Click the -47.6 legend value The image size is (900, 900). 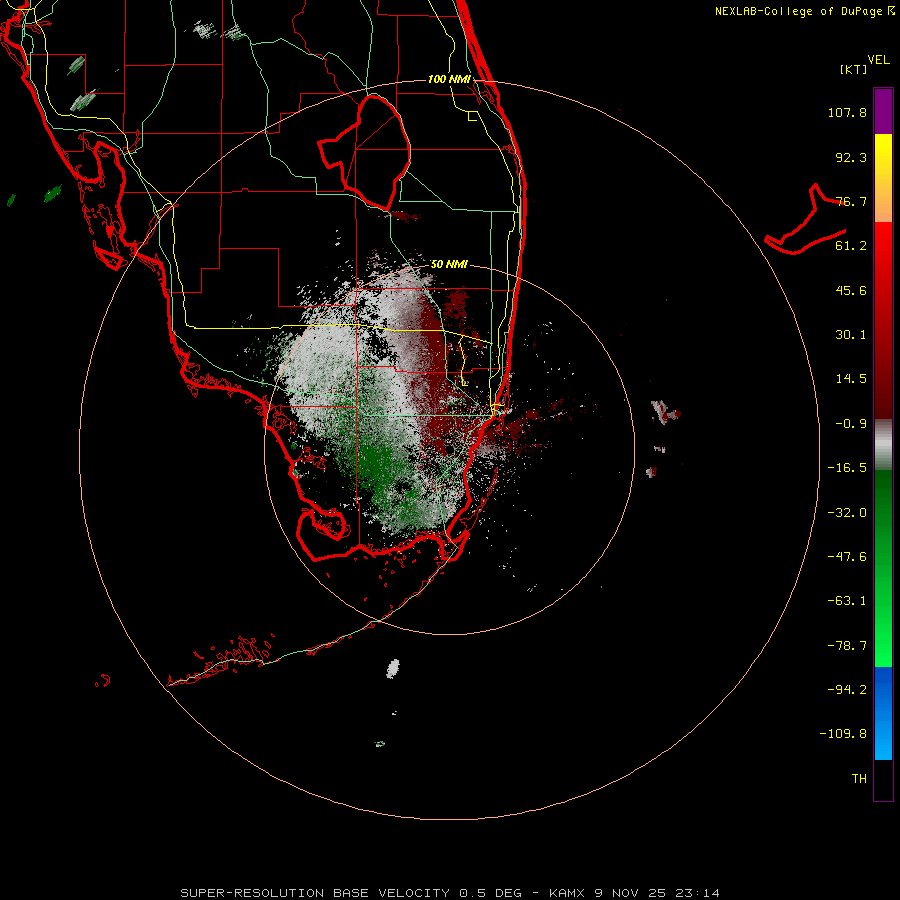point(847,557)
